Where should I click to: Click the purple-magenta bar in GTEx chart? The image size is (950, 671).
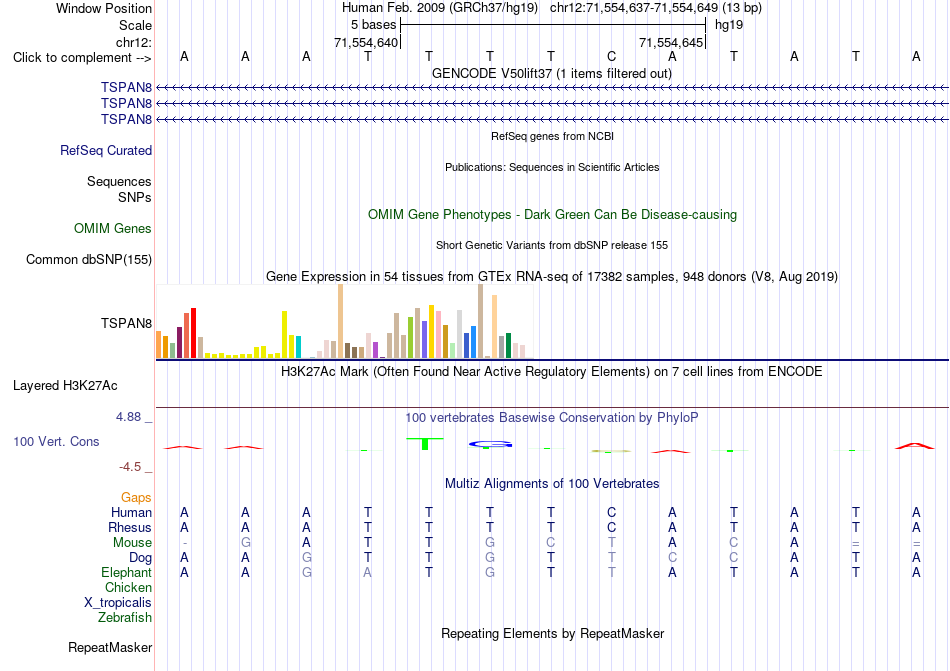[376, 350]
